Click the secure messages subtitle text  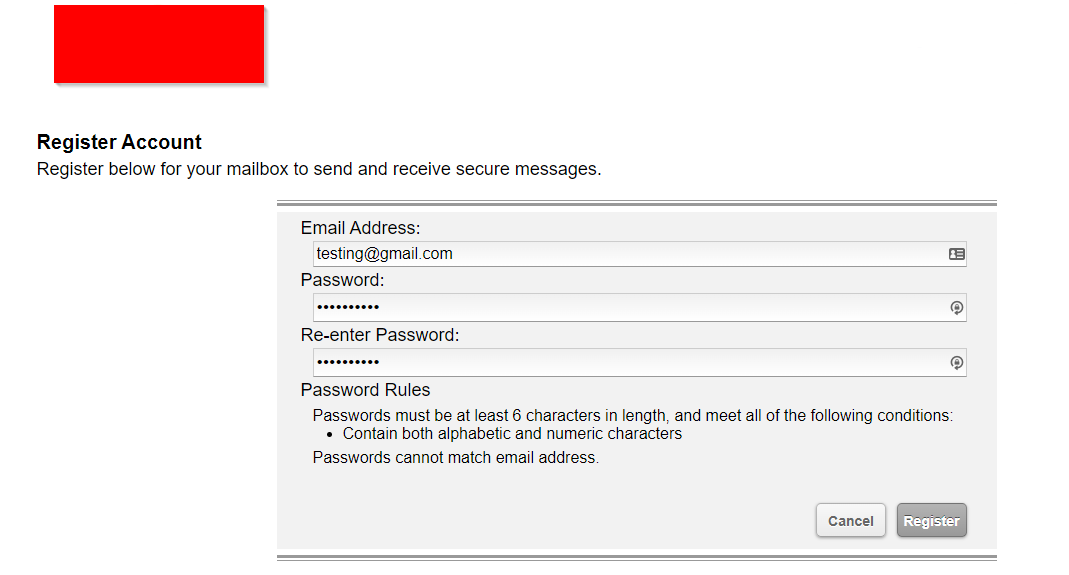click(x=319, y=169)
